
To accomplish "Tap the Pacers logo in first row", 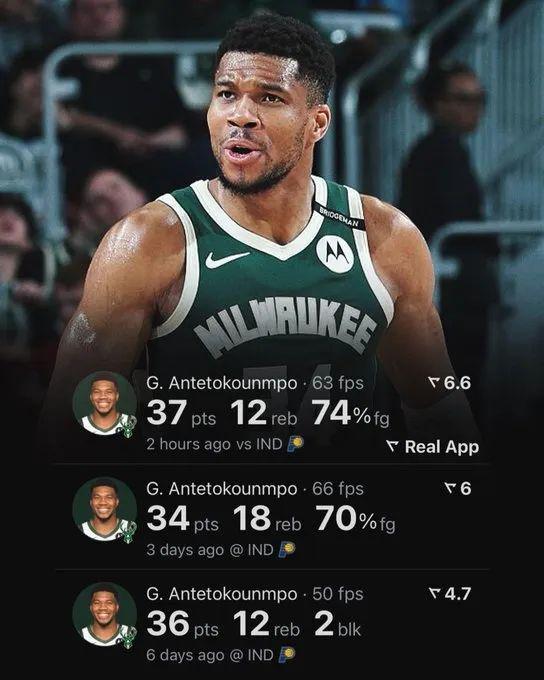I will (x=295, y=444).
